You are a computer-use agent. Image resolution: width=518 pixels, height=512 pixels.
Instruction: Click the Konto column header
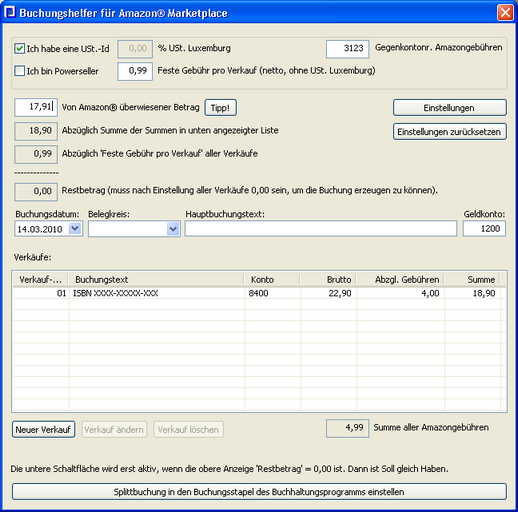(273, 279)
